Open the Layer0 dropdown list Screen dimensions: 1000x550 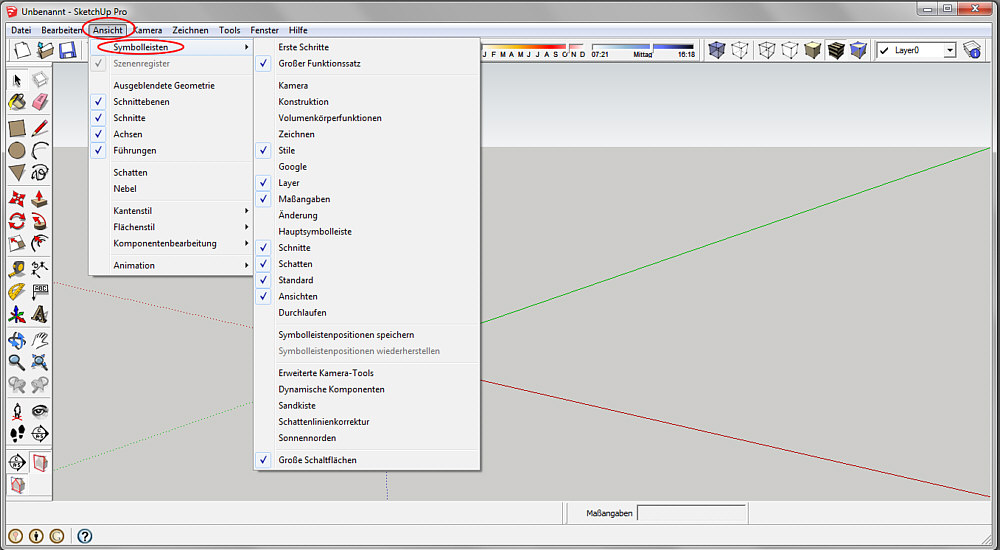pyautogui.click(x=949, y=50)
